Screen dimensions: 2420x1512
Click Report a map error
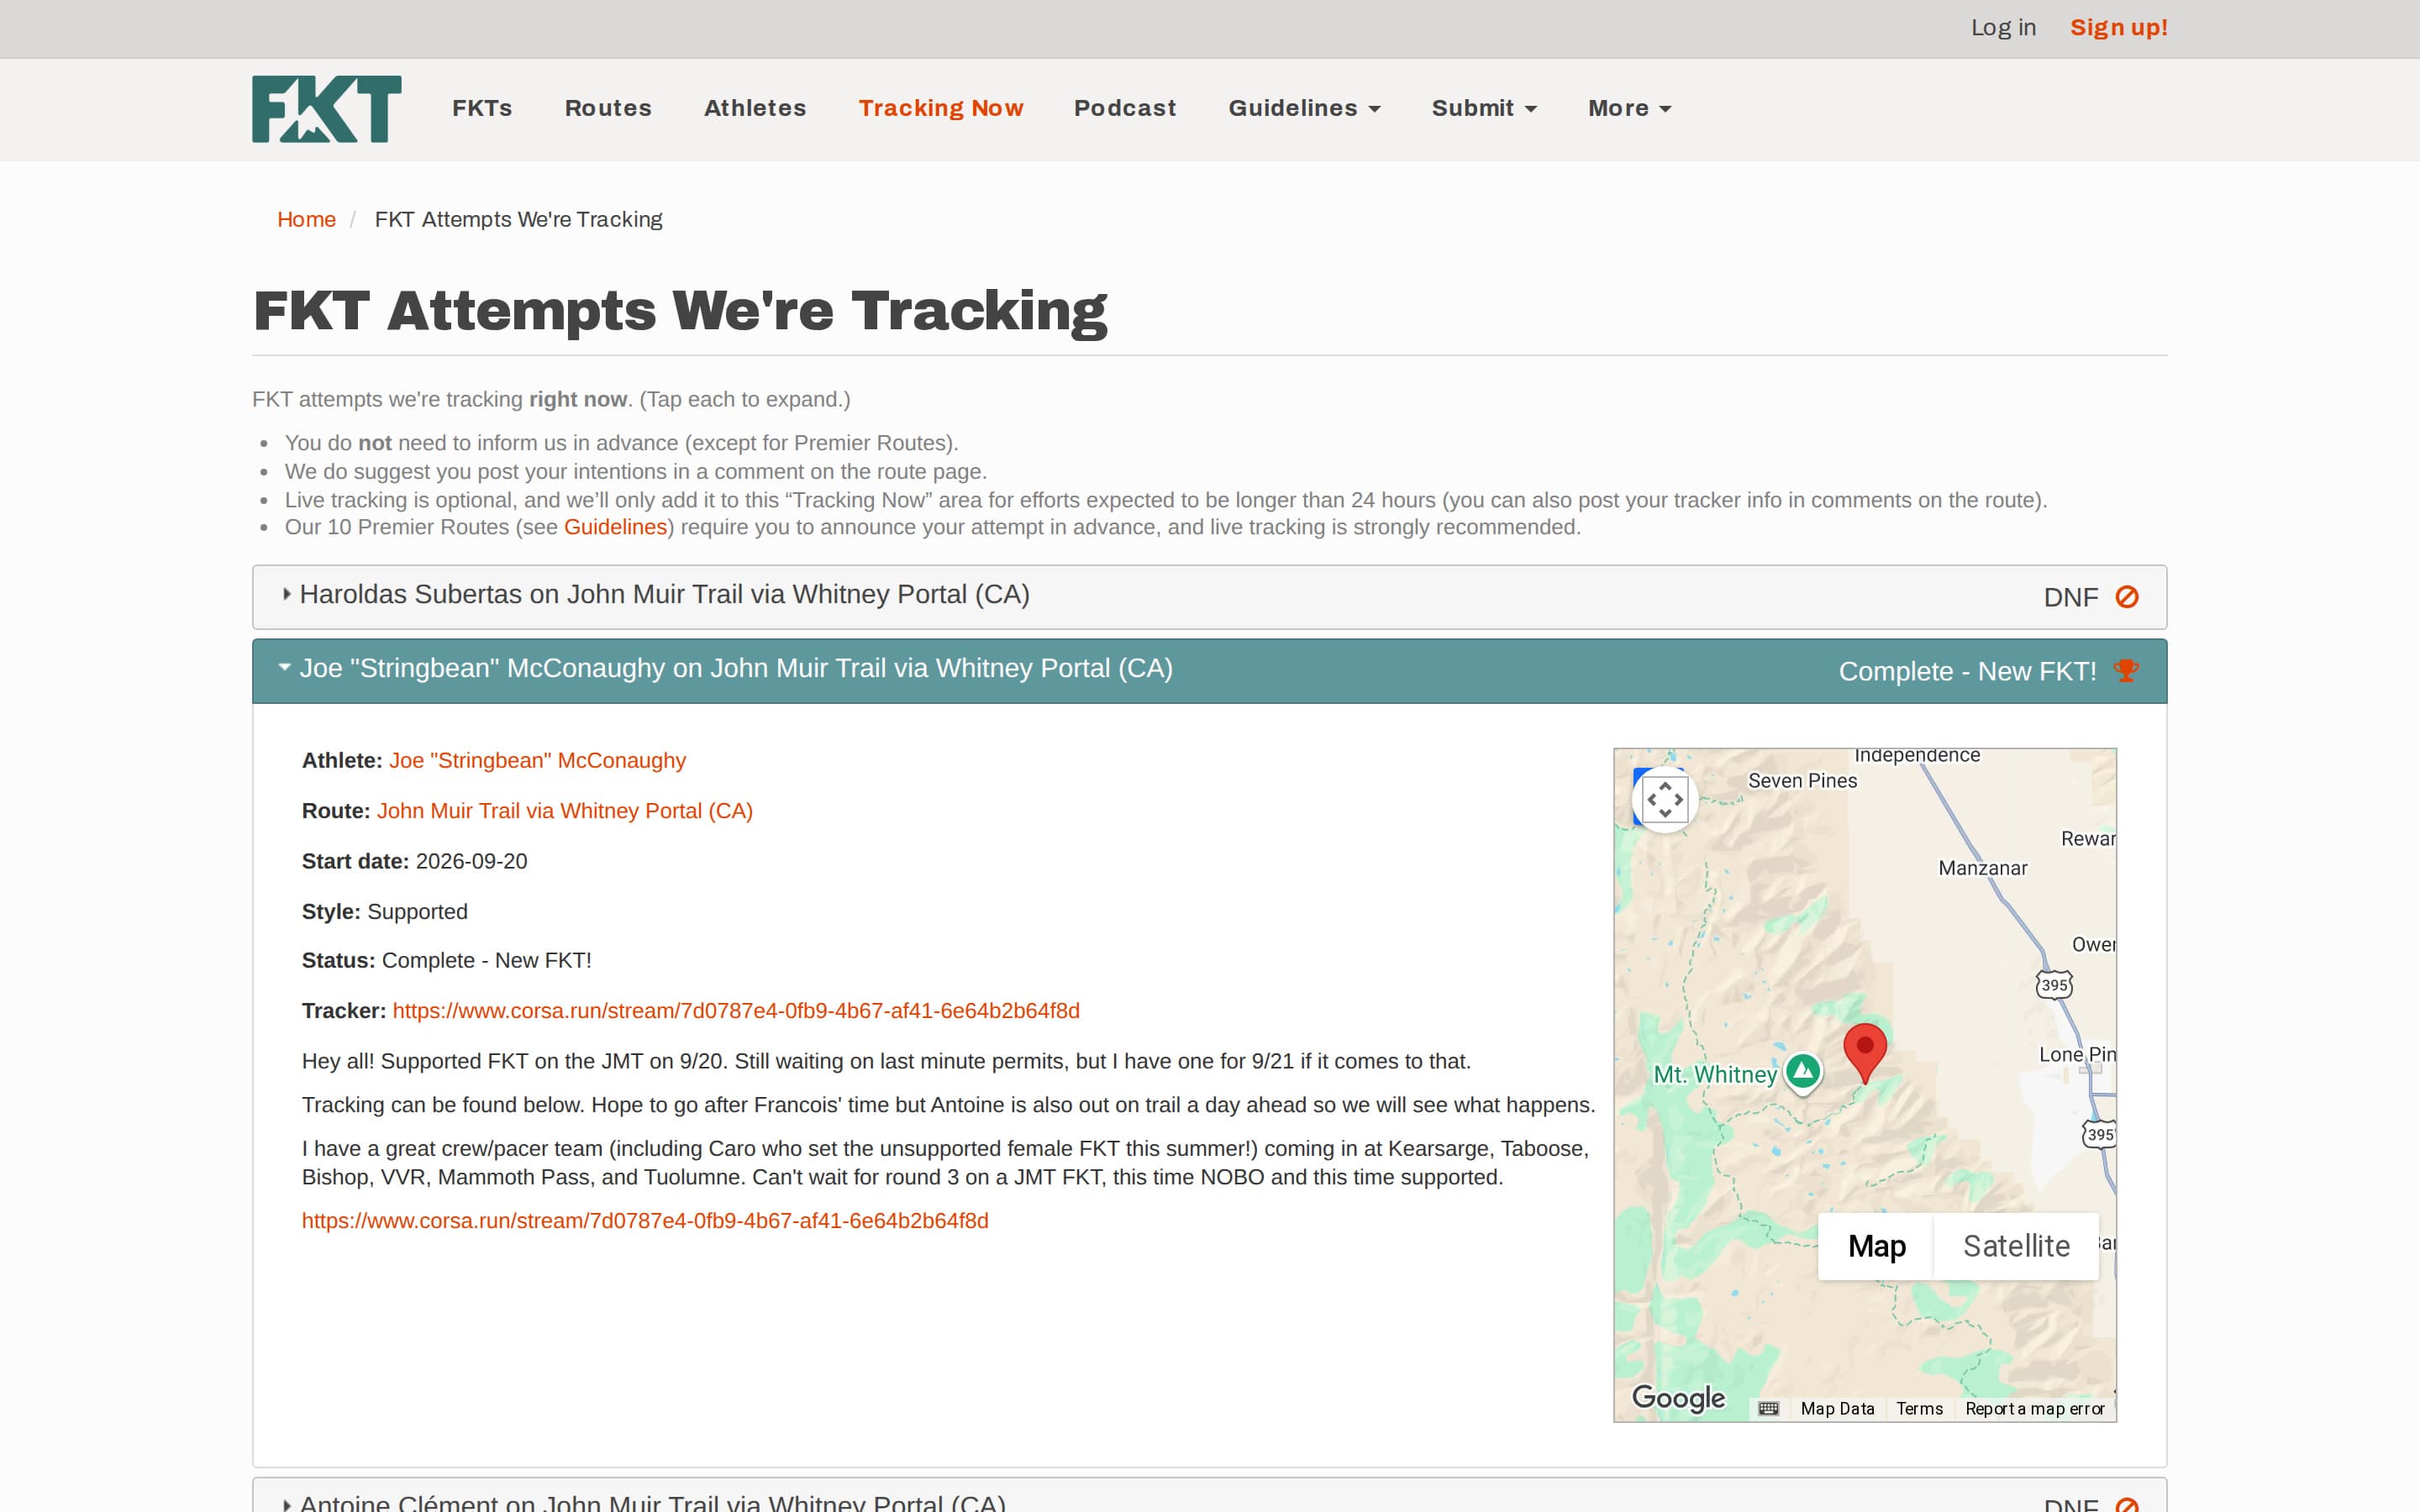coord(2034,1408)
